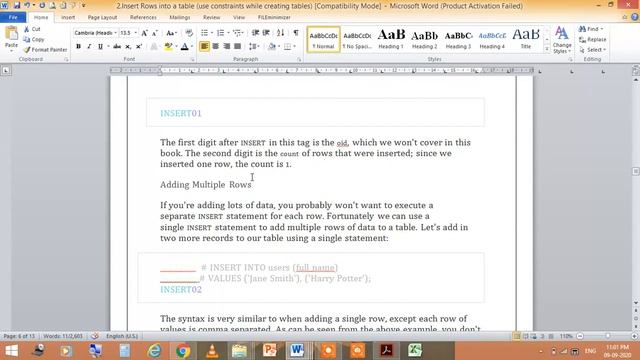Click the tab selector box beside the ruler
Image resolution: width=640 pixels, height=360 pixels.
[6, 71]
